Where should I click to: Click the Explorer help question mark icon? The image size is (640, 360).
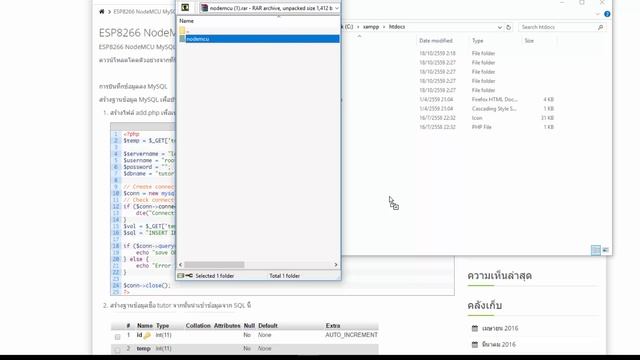(x=607, y=14)
